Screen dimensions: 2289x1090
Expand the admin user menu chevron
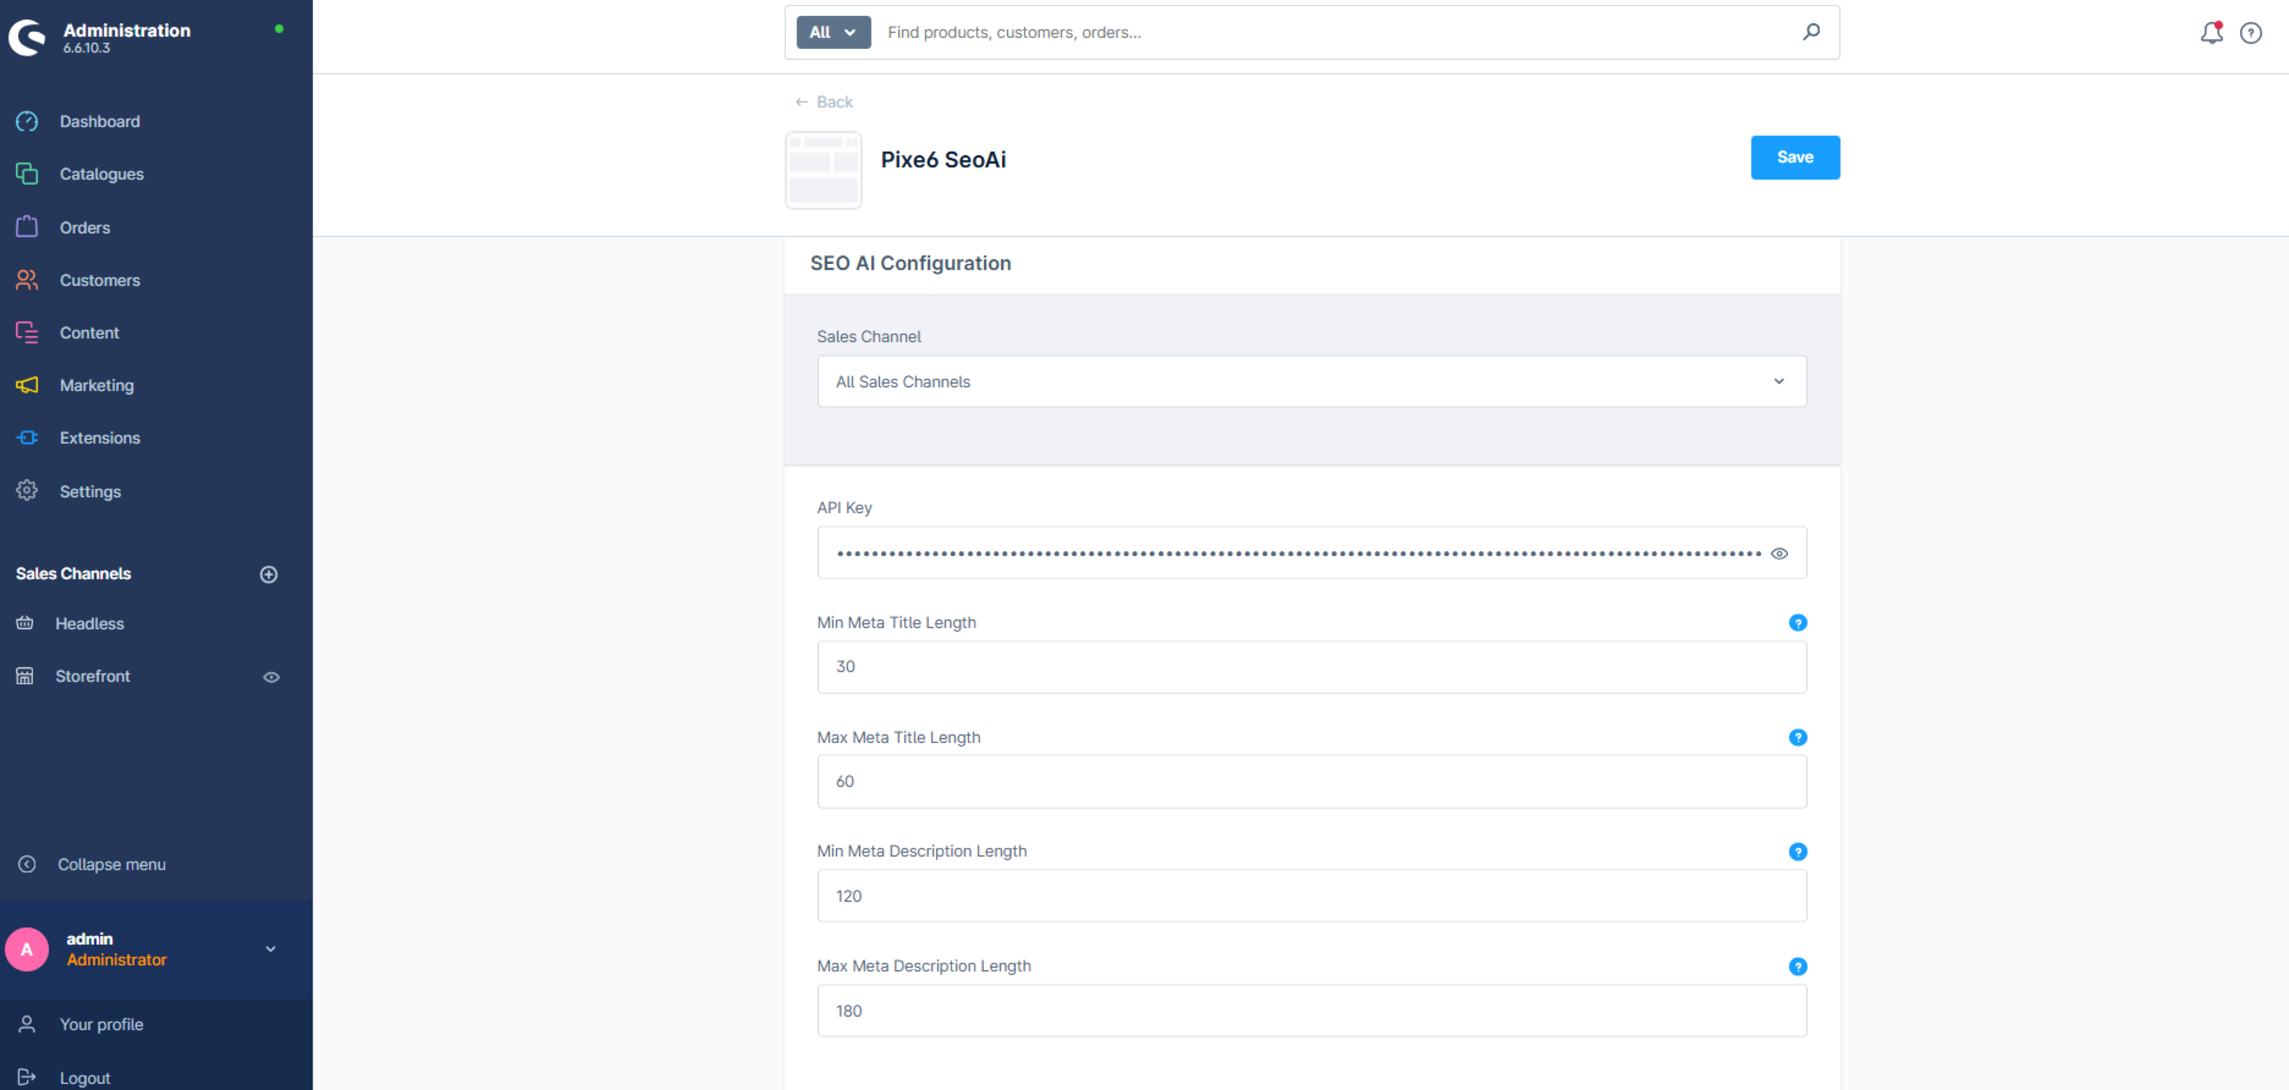[x=270, y=949]
